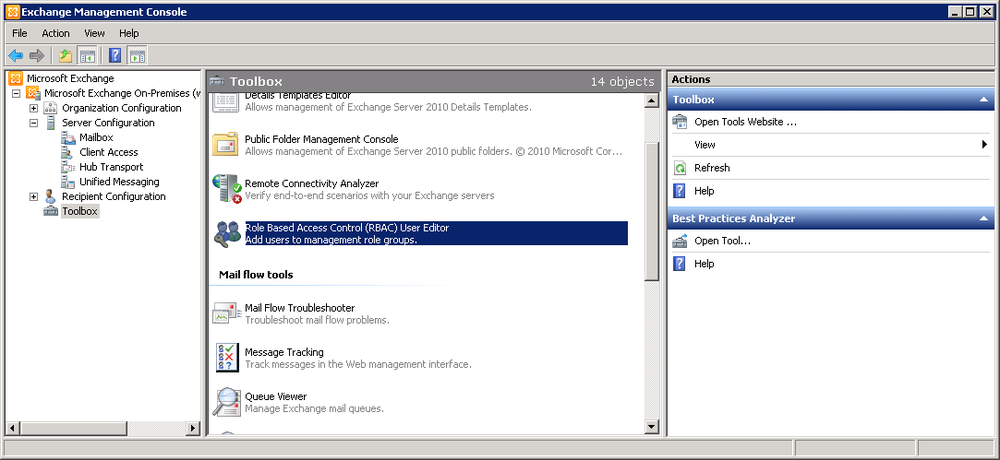Collapse the Toolbox actions section

pos(983,100)
